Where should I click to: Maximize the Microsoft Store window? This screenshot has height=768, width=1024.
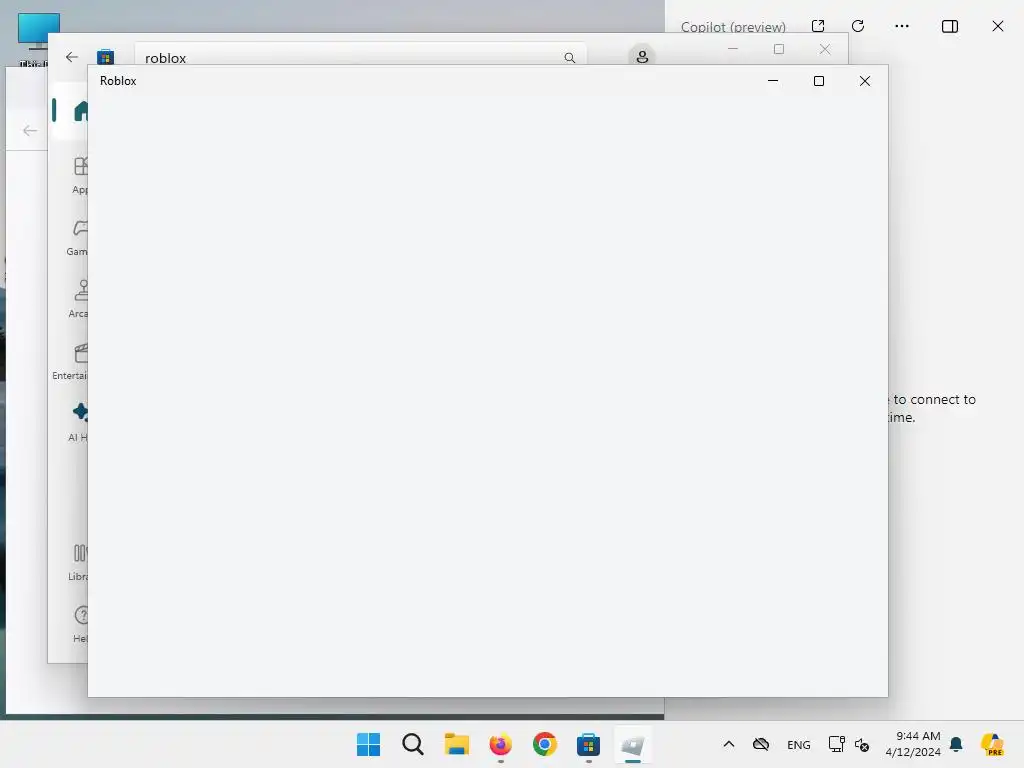click(778, 49)
